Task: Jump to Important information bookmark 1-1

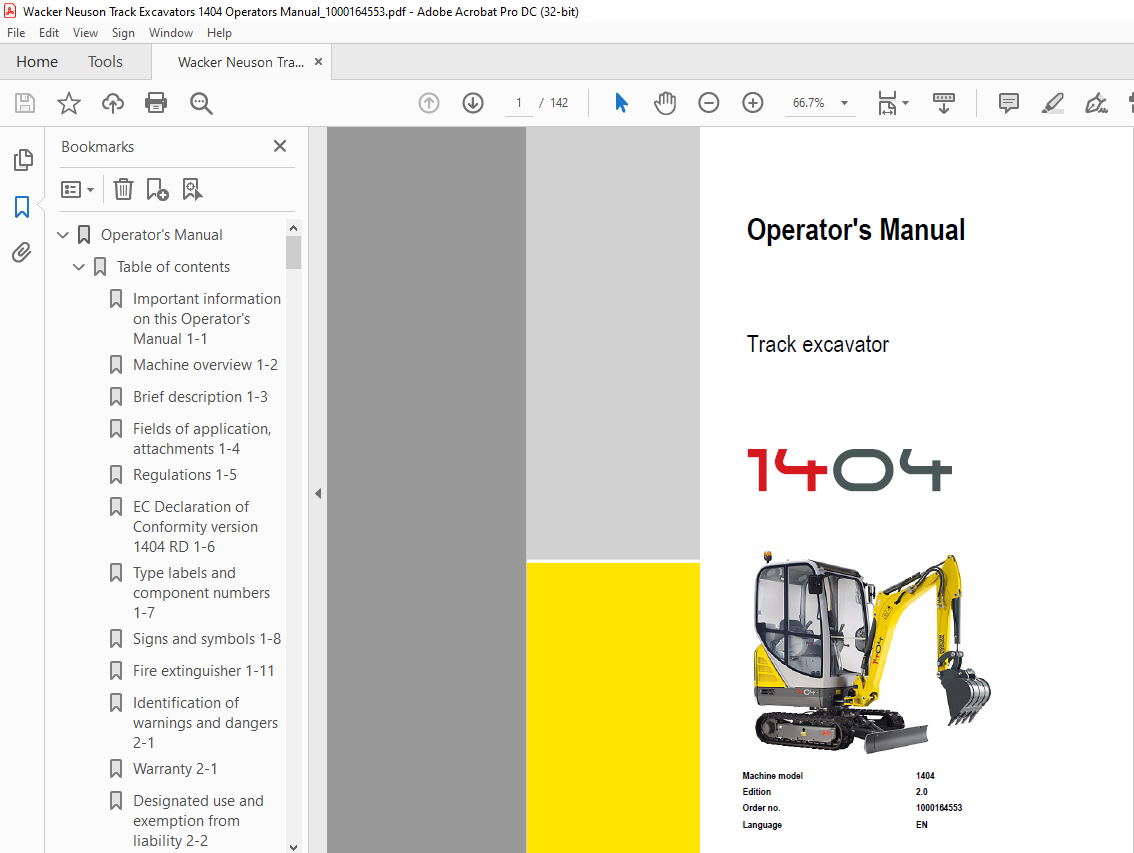Action: [x=207, y=318]
